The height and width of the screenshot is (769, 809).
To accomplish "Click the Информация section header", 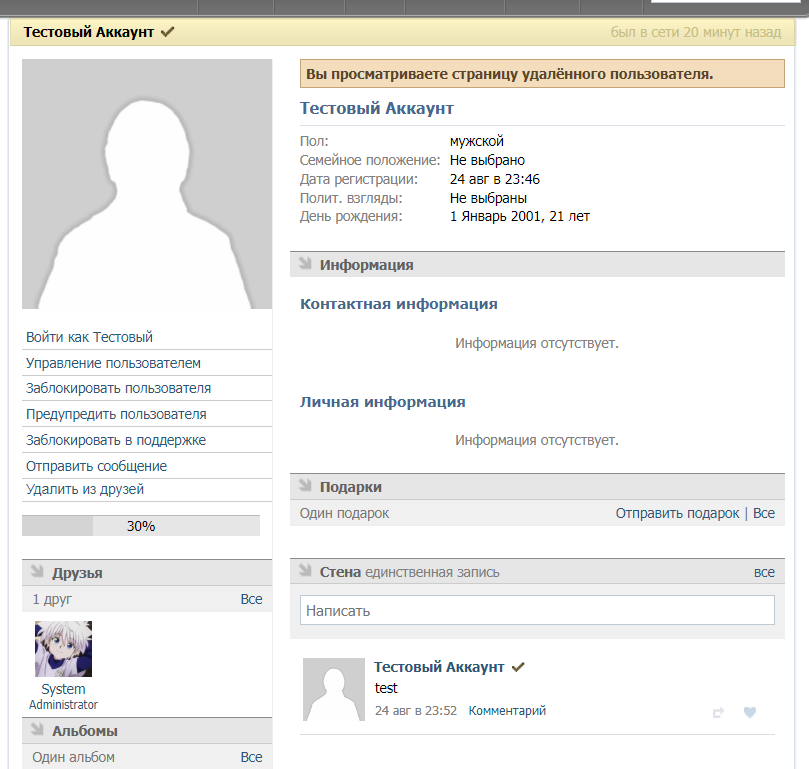I will point(537,265).
